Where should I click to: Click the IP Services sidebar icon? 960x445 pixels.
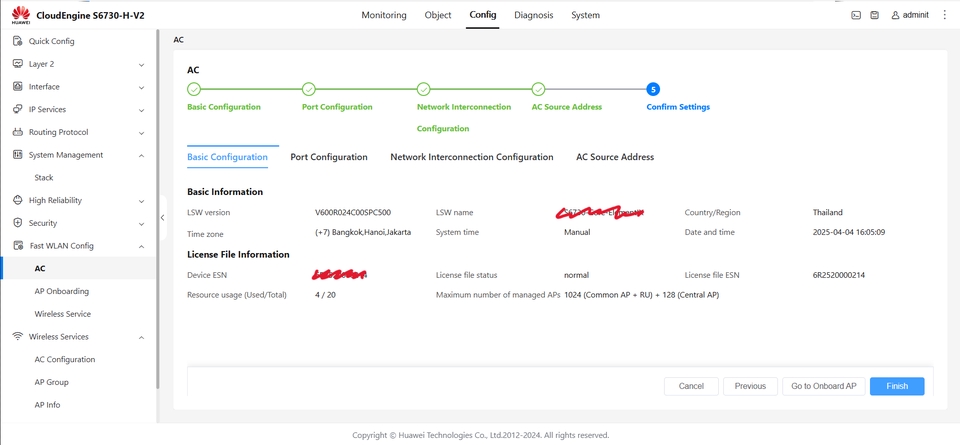click(x=18, y=110)
